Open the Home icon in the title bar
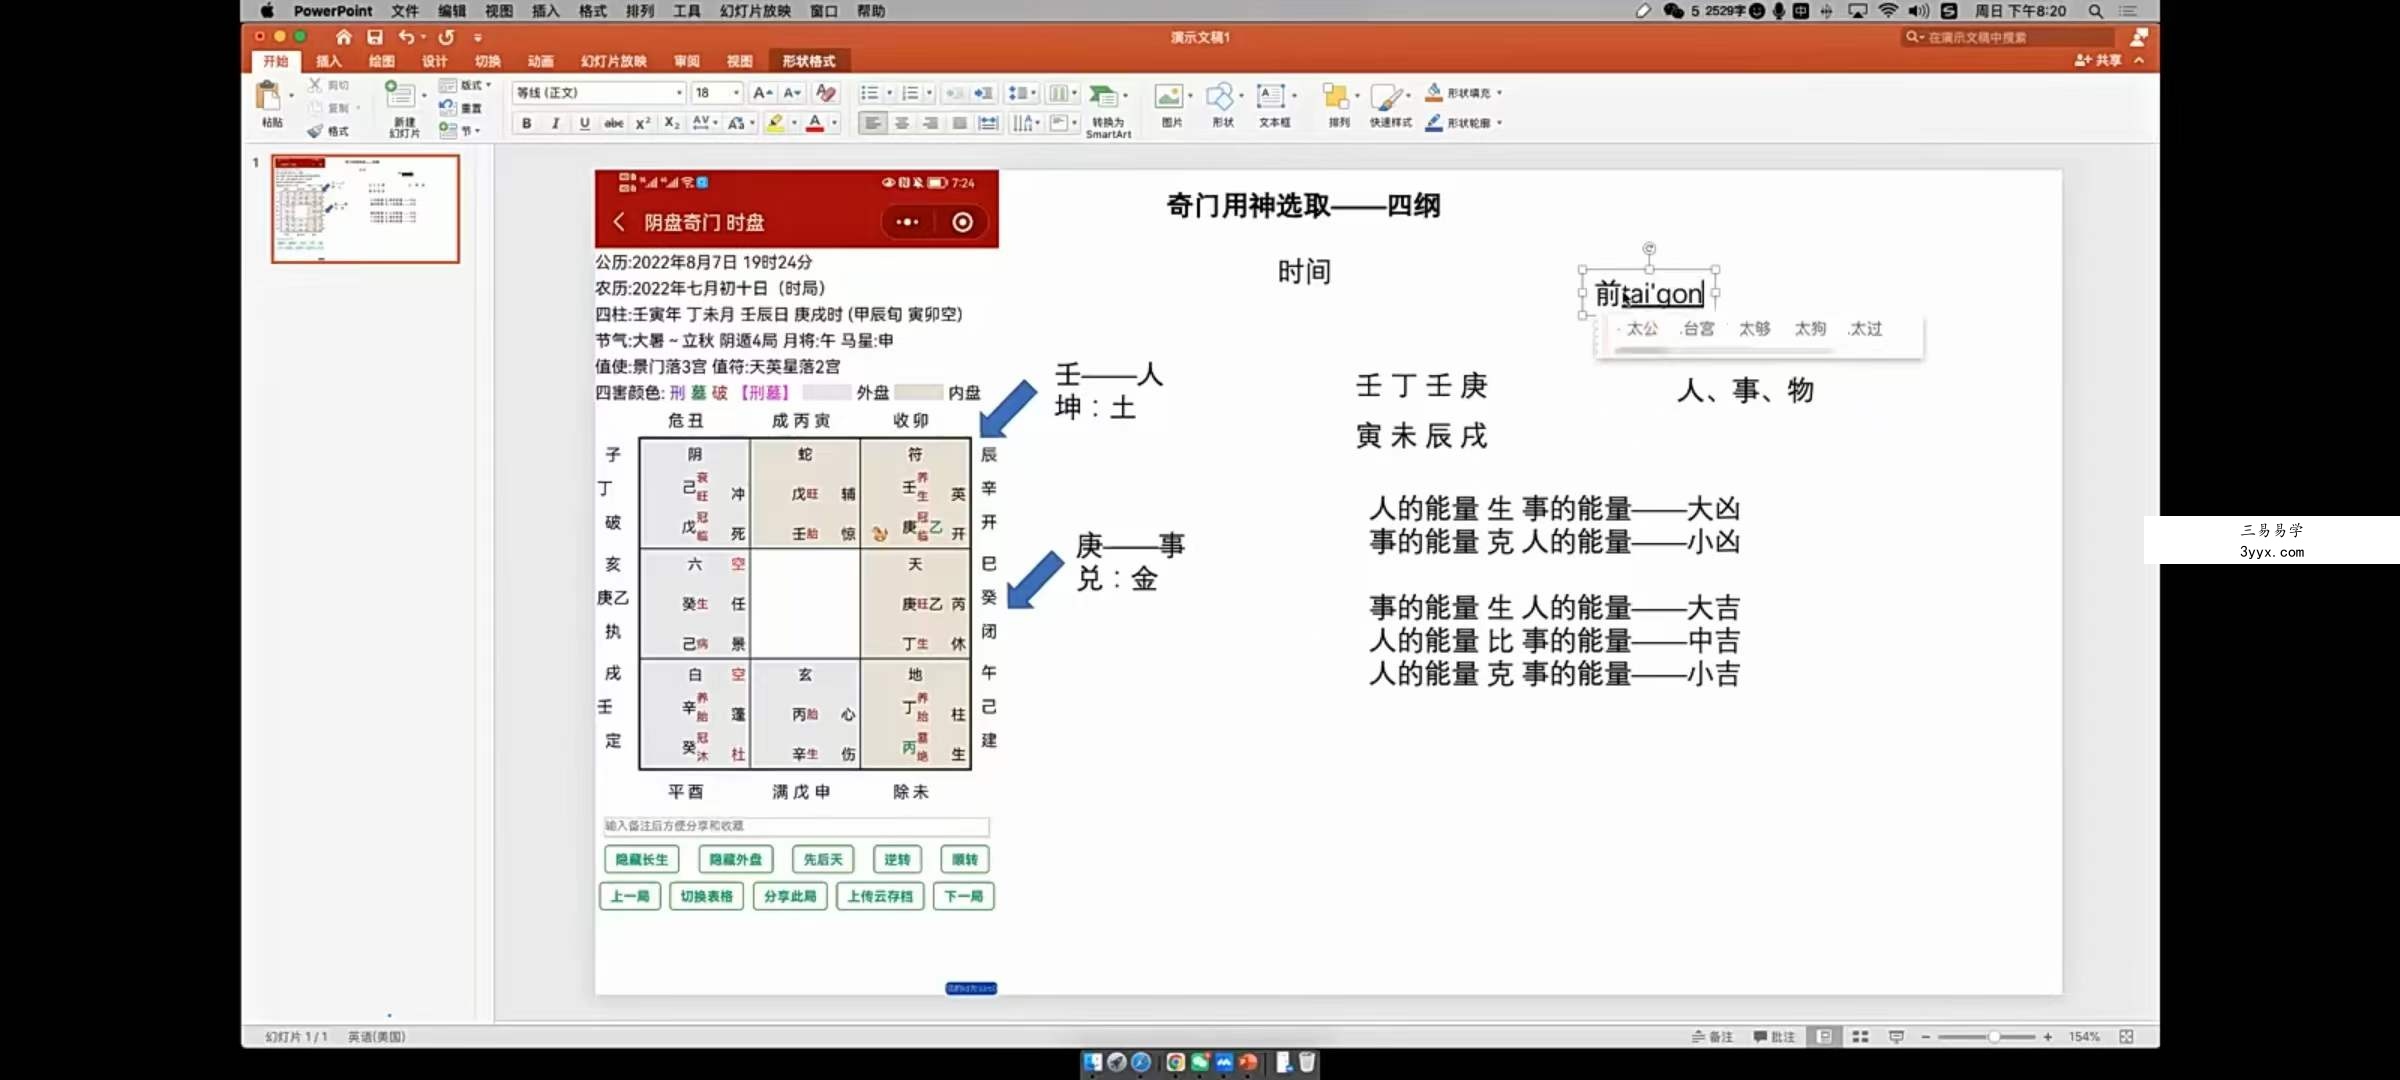 [343, 37]
